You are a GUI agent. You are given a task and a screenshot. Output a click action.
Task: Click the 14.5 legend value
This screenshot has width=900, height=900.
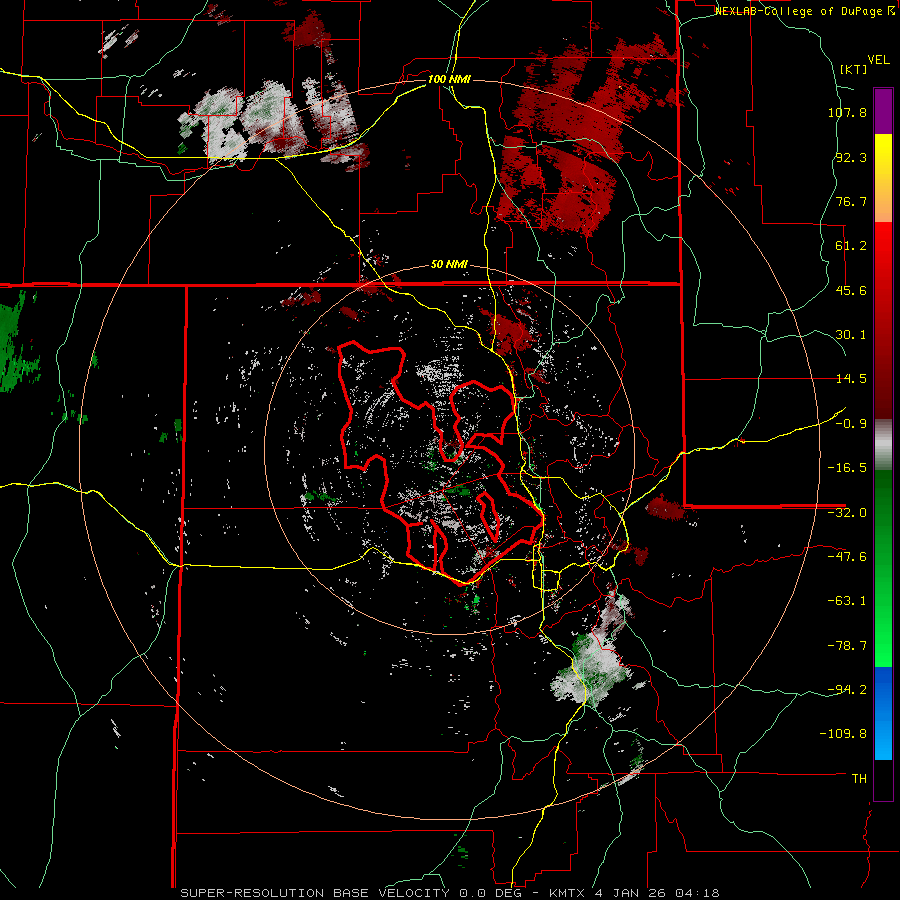coord(851,379)
